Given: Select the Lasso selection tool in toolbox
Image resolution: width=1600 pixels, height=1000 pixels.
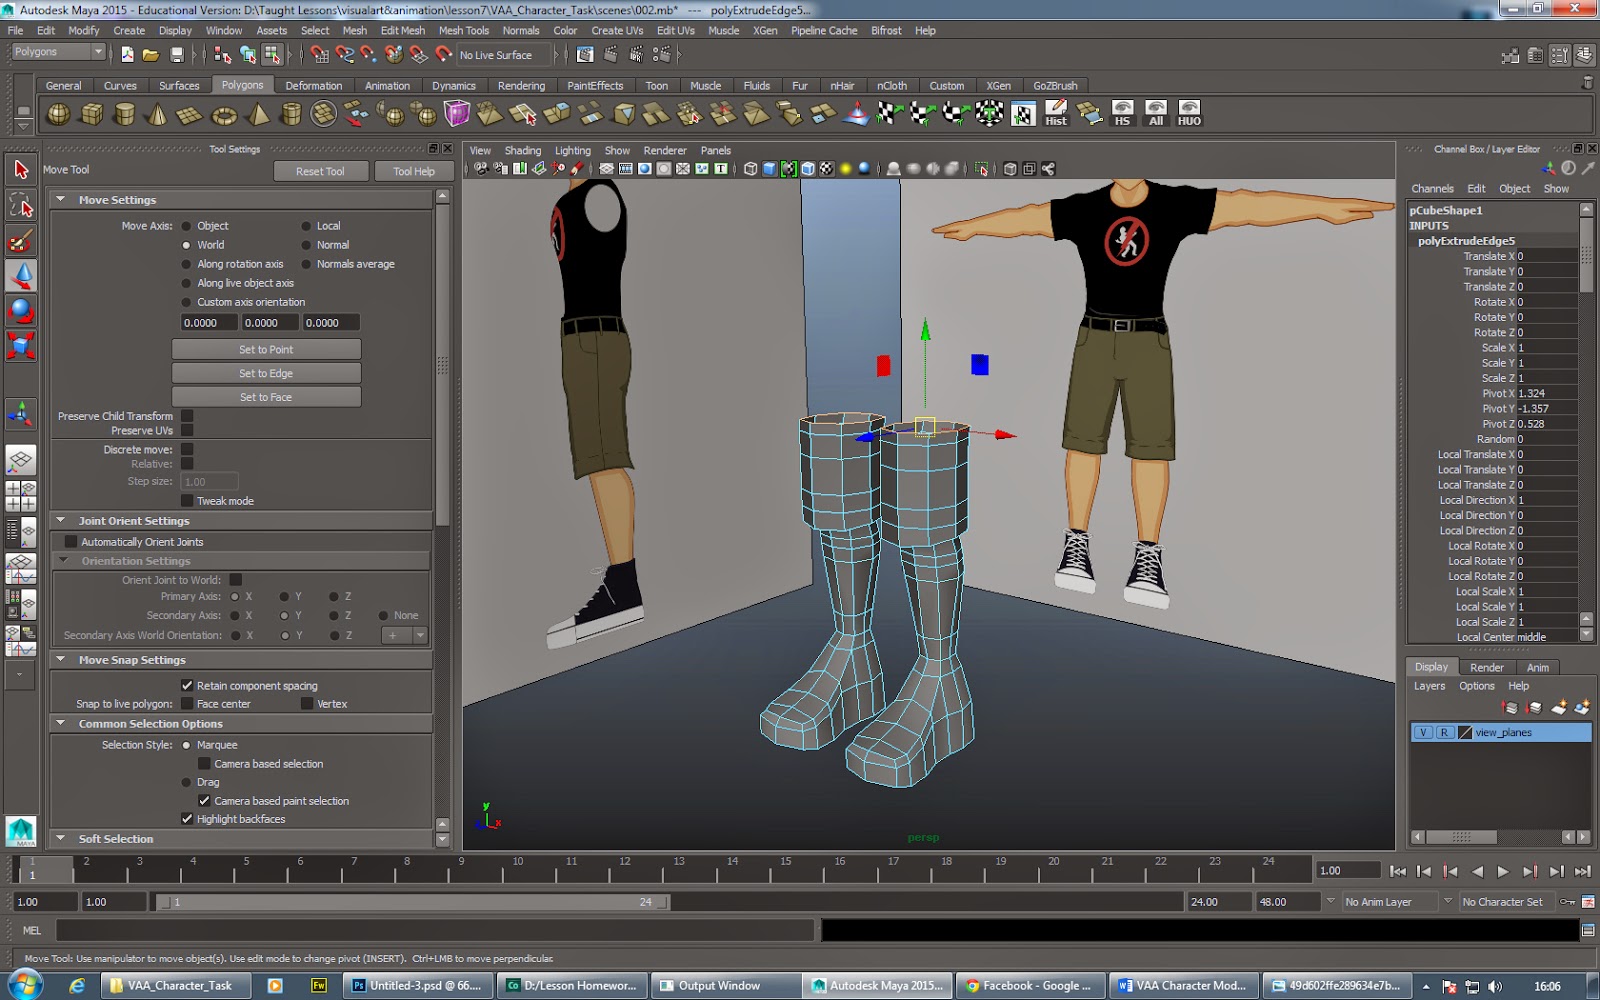Looking at the screenshot, I should [x=20, y=205].
